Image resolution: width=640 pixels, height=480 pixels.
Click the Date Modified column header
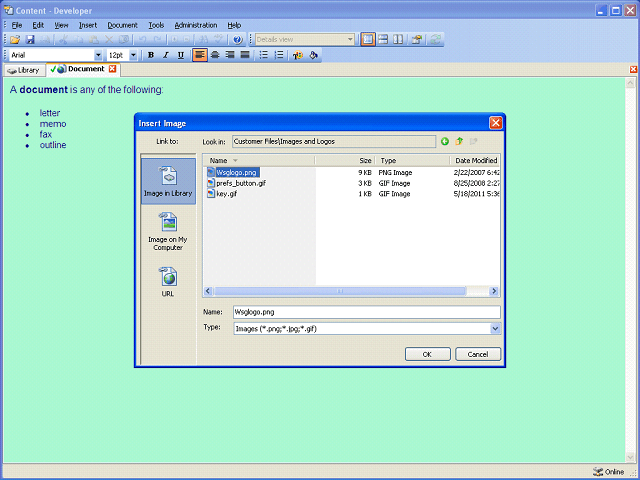(x=475, y=161)
